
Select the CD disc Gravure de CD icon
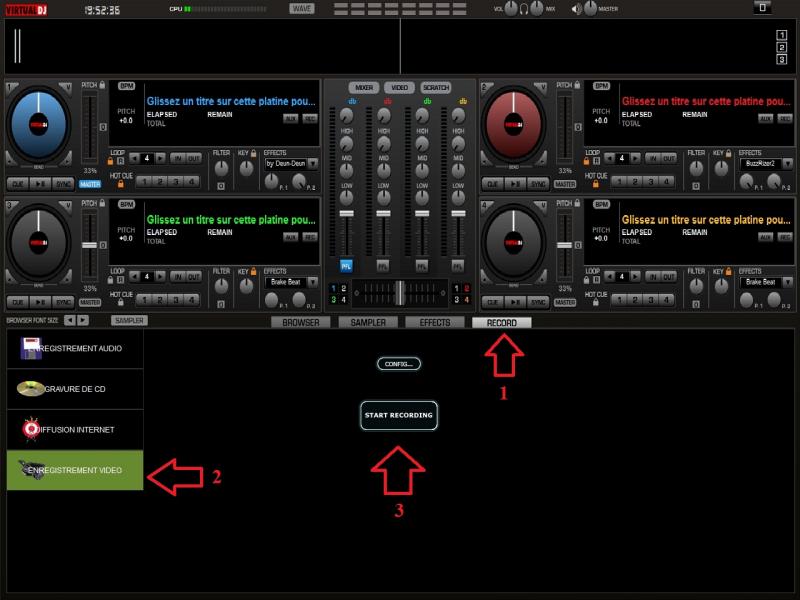pyautogui.click(x=30, y=389)
